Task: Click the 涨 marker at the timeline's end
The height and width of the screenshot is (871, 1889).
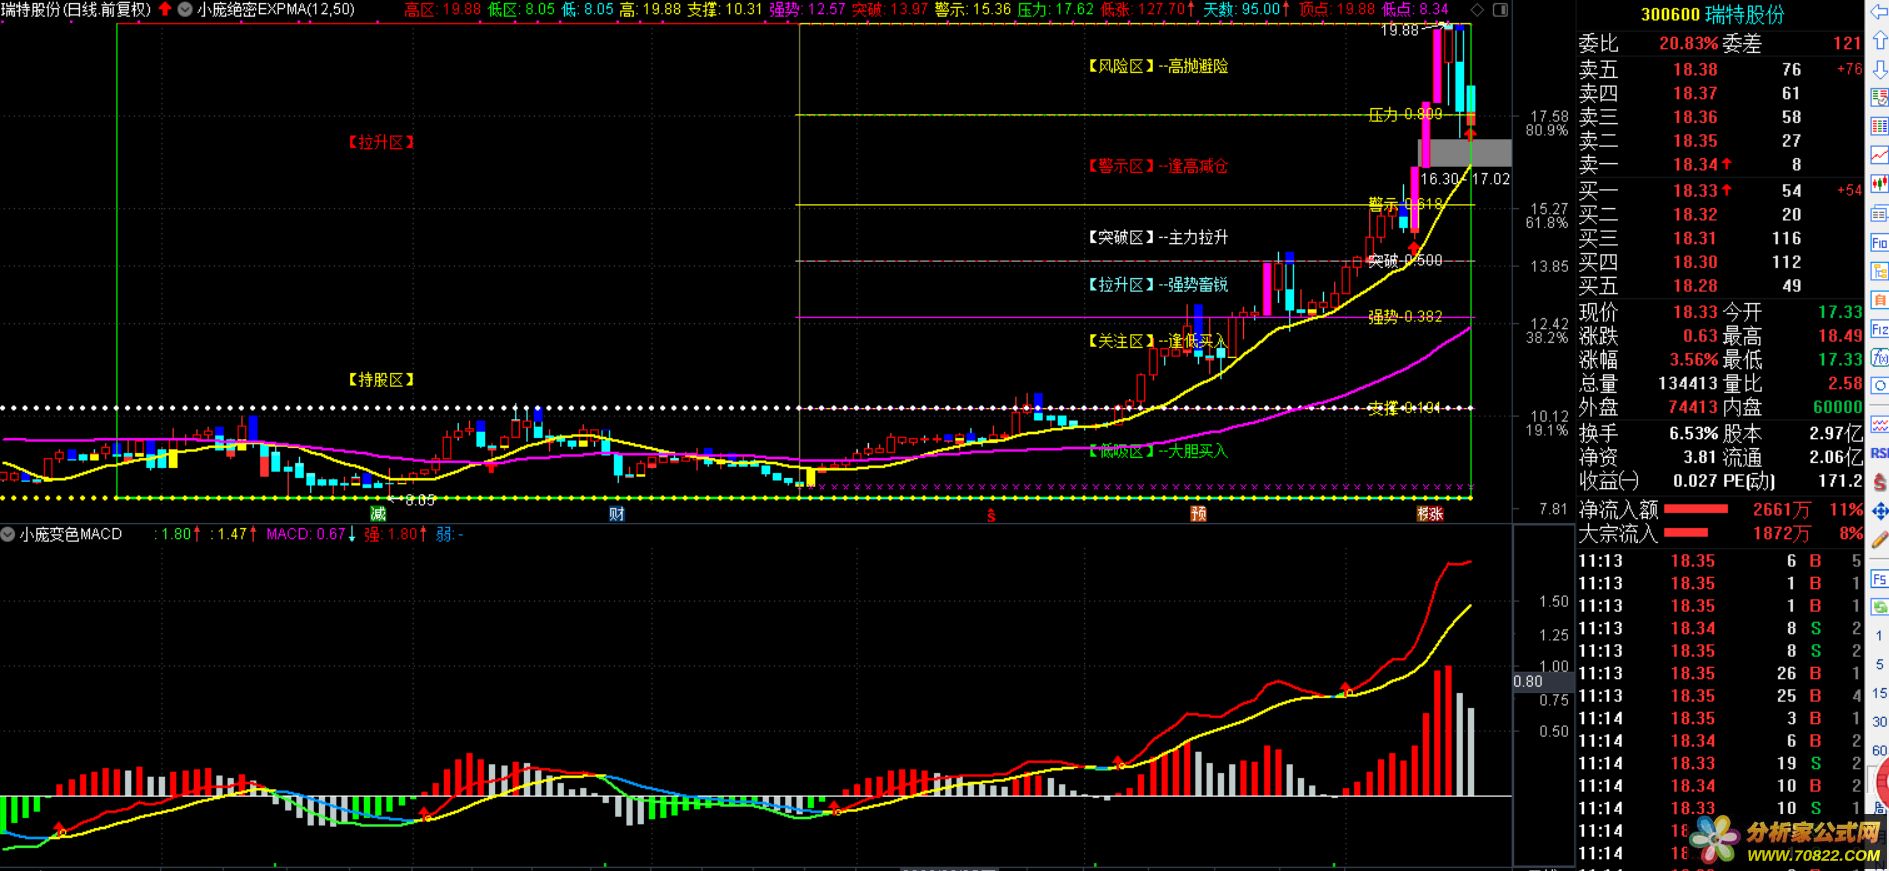Action: pos(1435,514)
